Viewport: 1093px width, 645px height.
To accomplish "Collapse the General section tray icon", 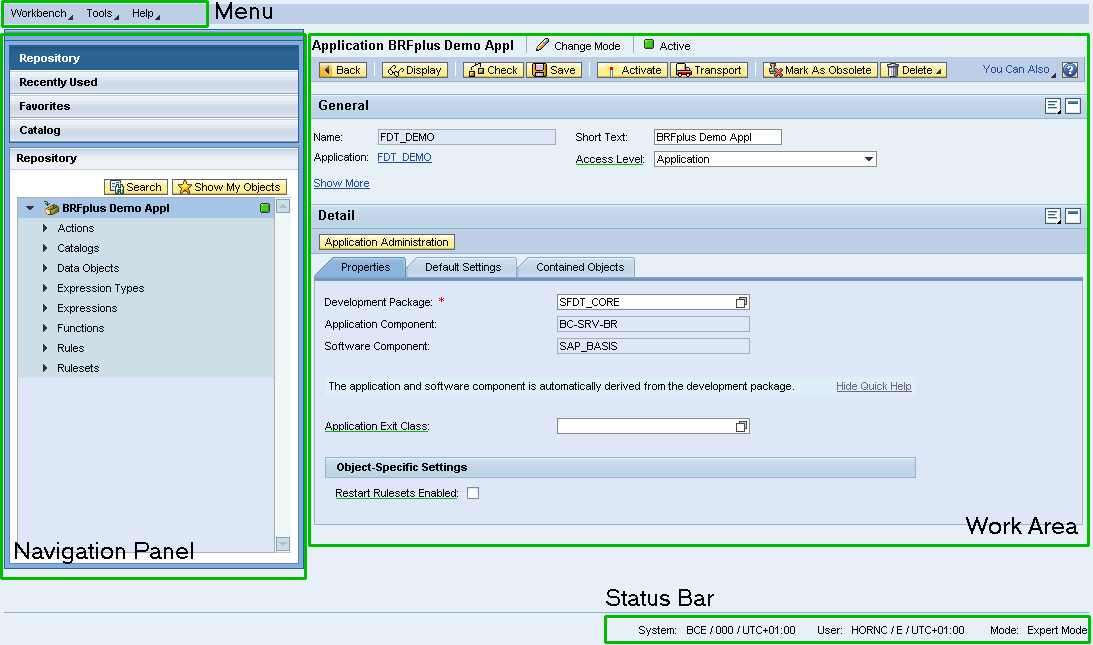I will coord(1072,106).
